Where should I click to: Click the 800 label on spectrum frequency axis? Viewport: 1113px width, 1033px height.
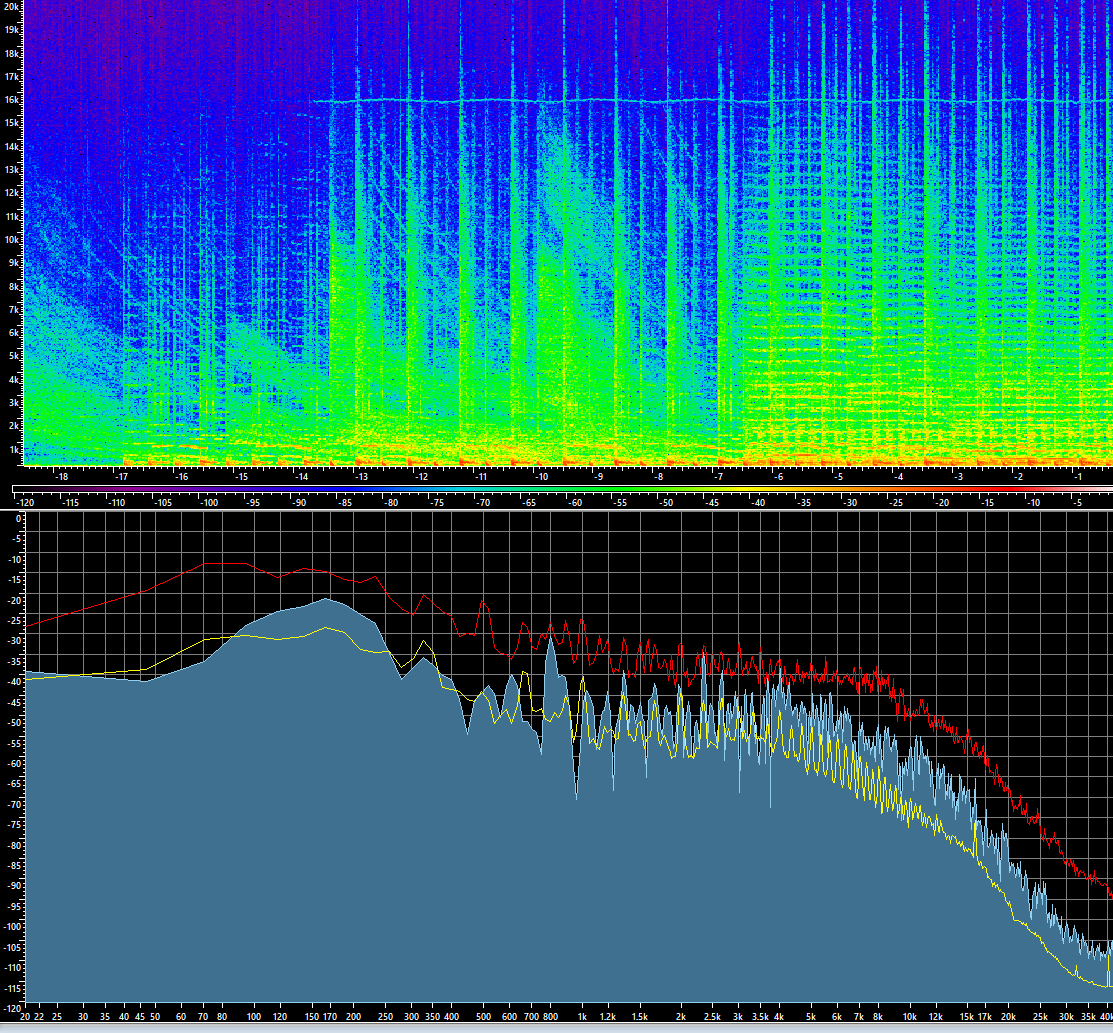(550, 1017)
